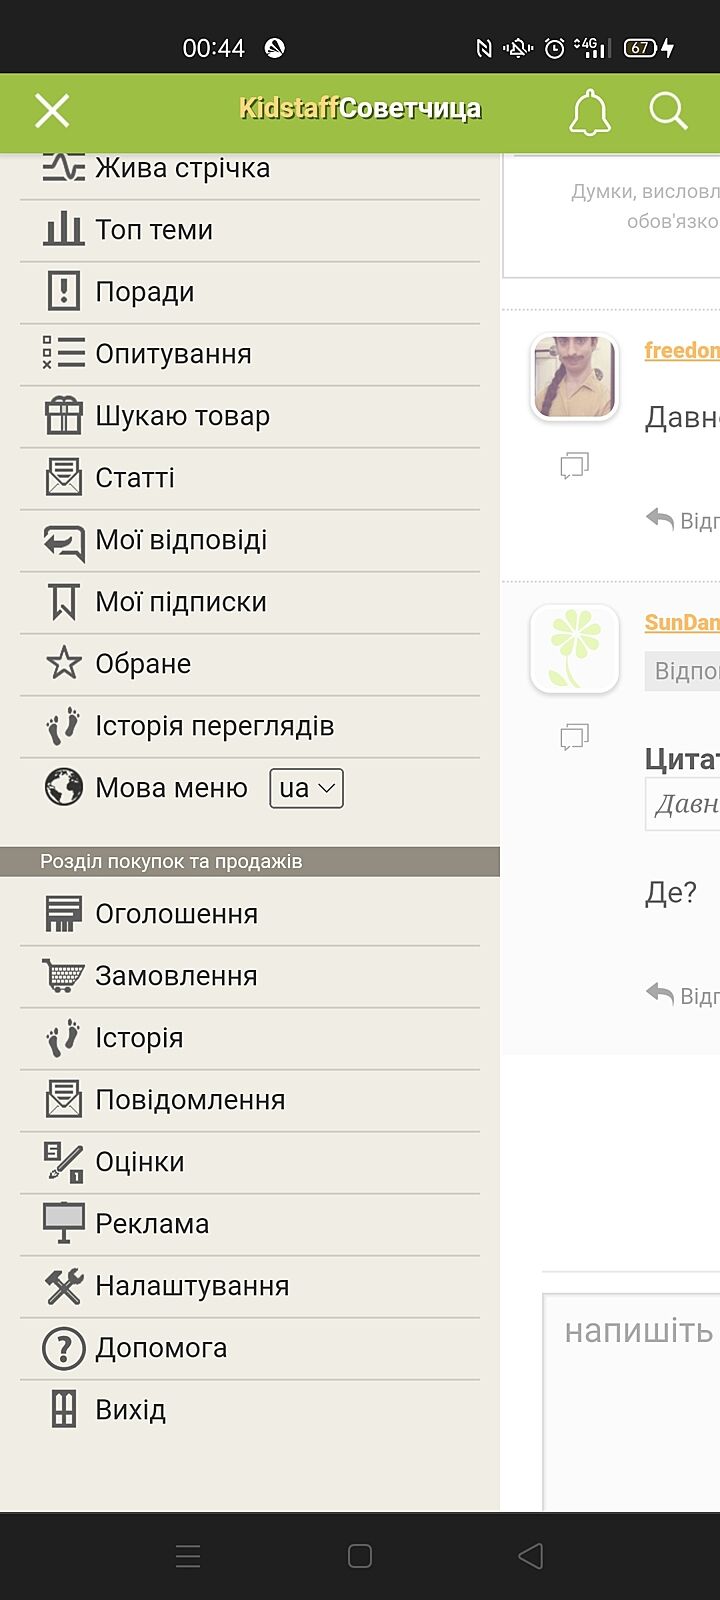This screenshot has width=720, height=1600.
Task: Click the star icon next to Обране
Action: [x=63, y=663]
